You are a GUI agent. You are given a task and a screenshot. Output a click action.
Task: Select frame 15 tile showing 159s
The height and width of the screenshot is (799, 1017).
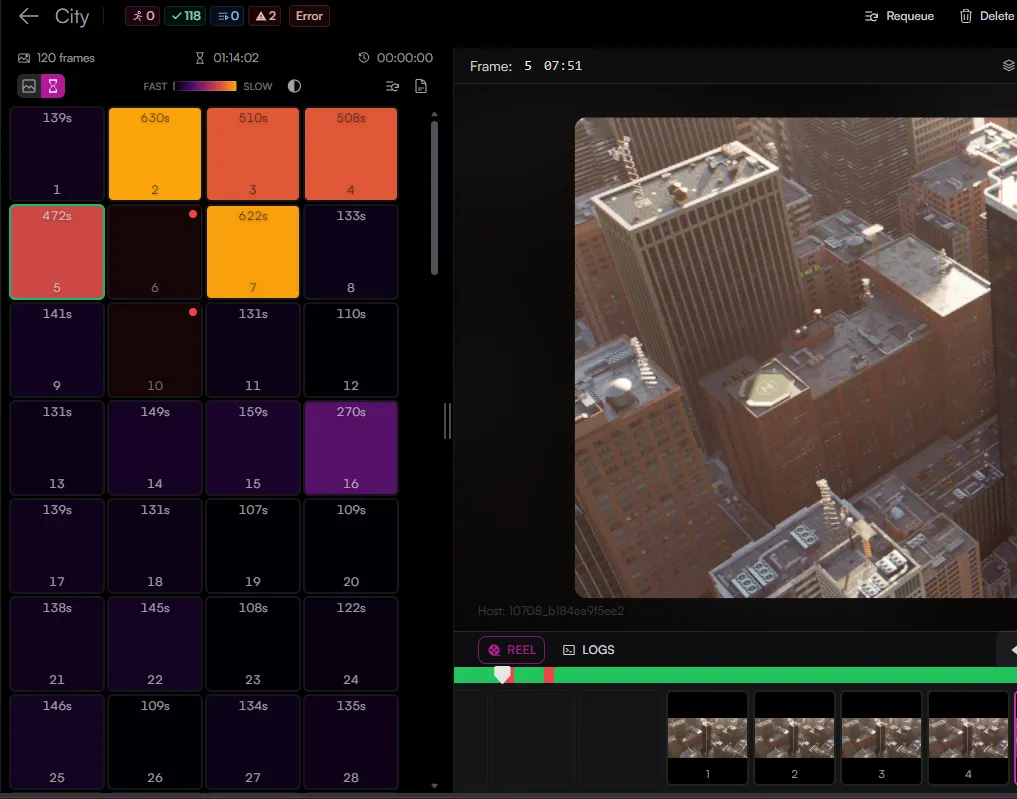253,447
